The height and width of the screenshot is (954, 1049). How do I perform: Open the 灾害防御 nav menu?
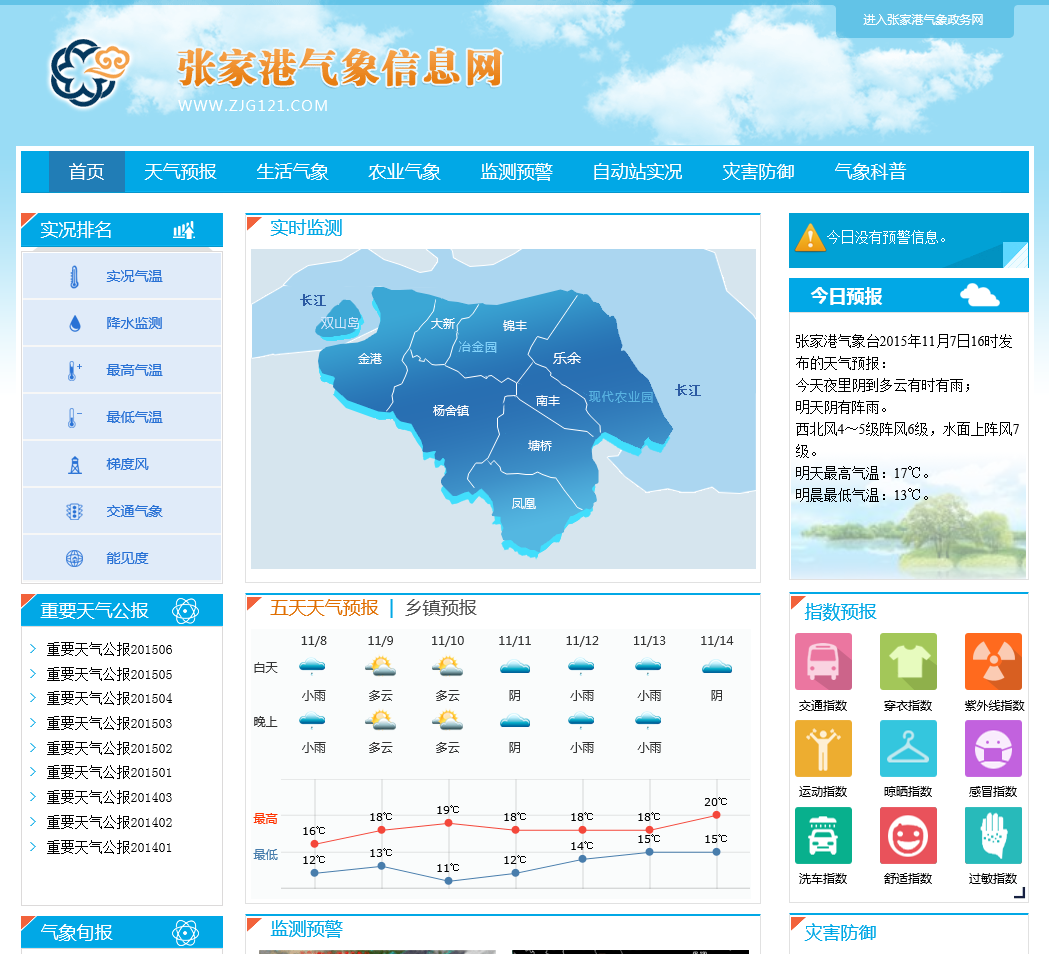coord(758,172)
